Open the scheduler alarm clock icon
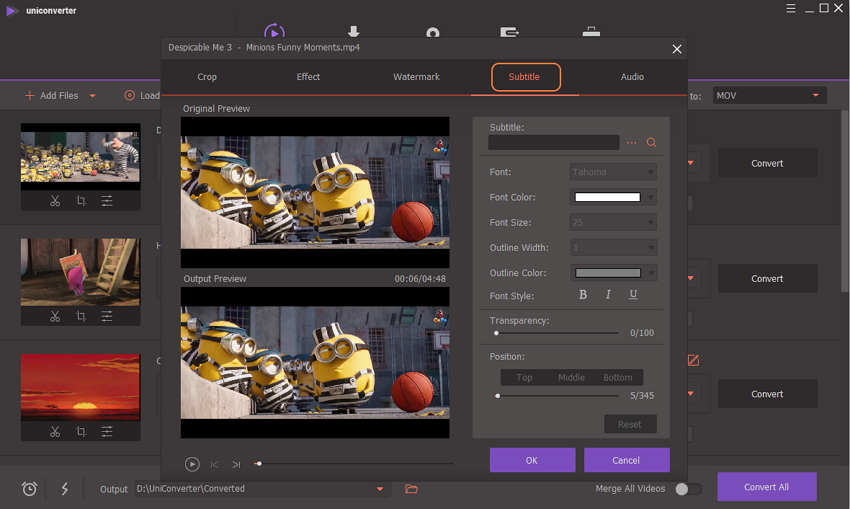Image resolution: width=850 pixels, height=509 pixels. pos(29,489)
